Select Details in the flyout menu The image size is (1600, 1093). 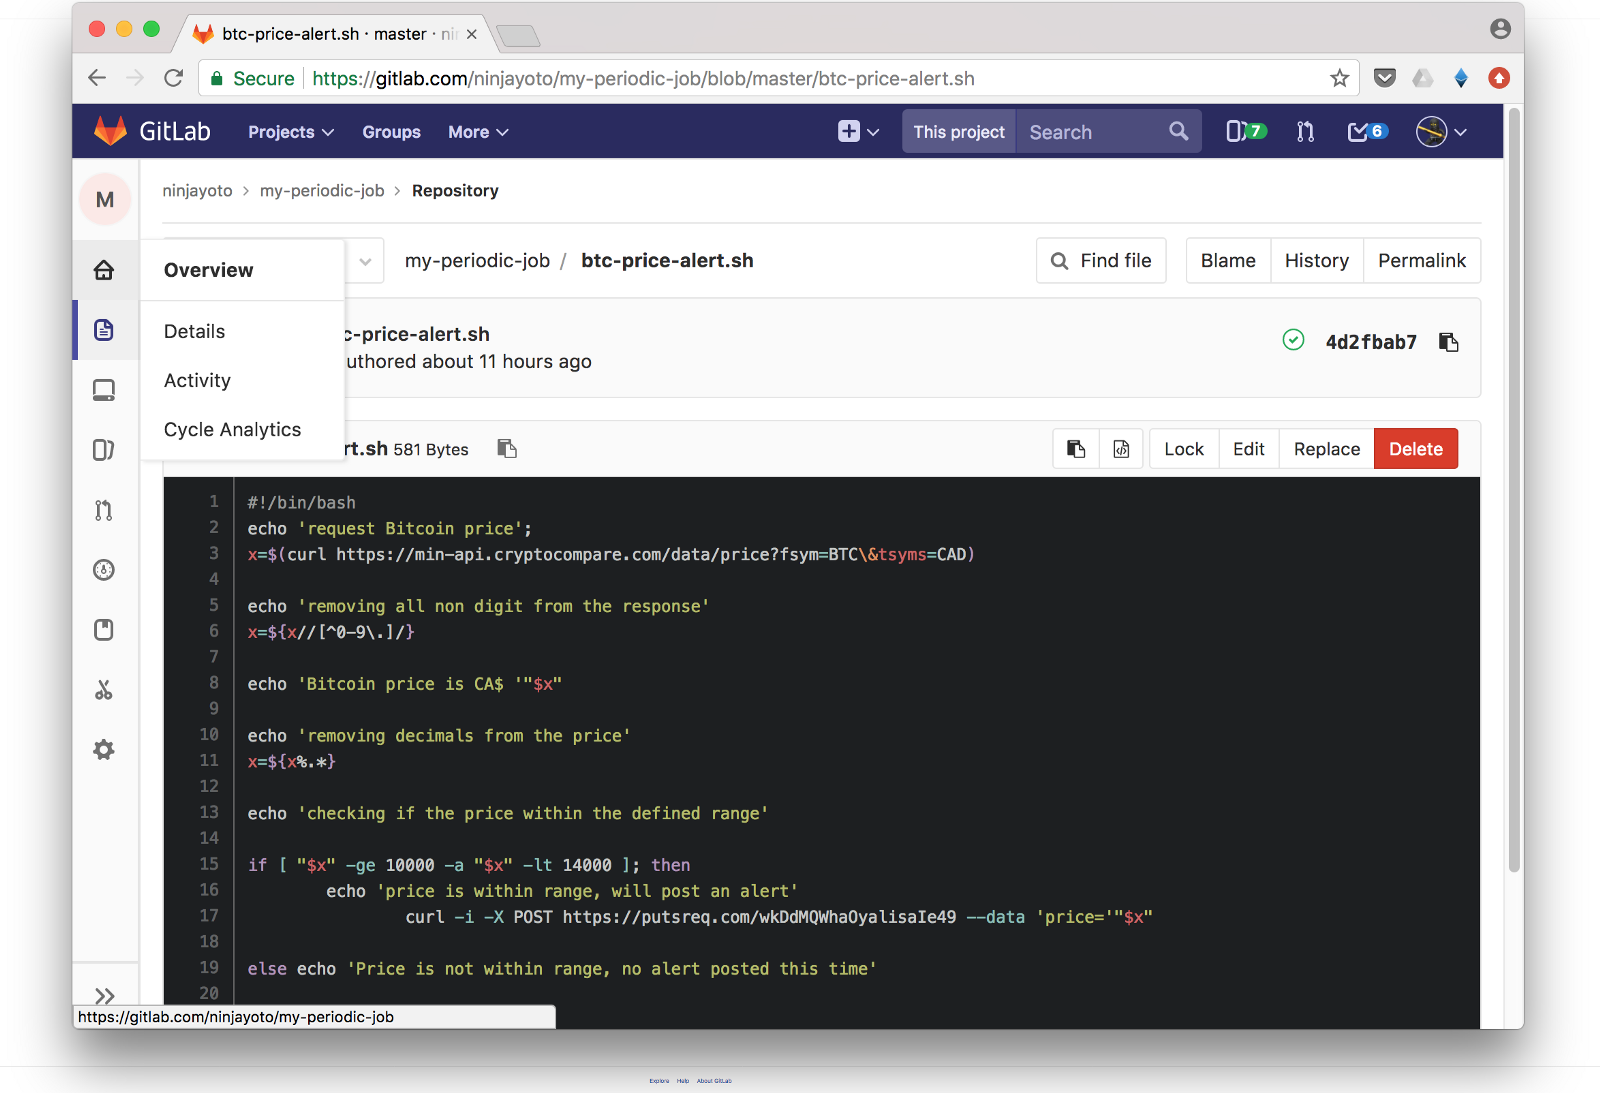(195, 331)
